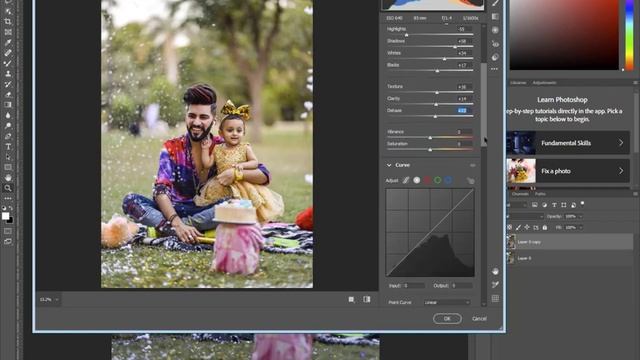640x360 pixels.
Task: Select the Pen tool
Action: (x=8, y=136)
